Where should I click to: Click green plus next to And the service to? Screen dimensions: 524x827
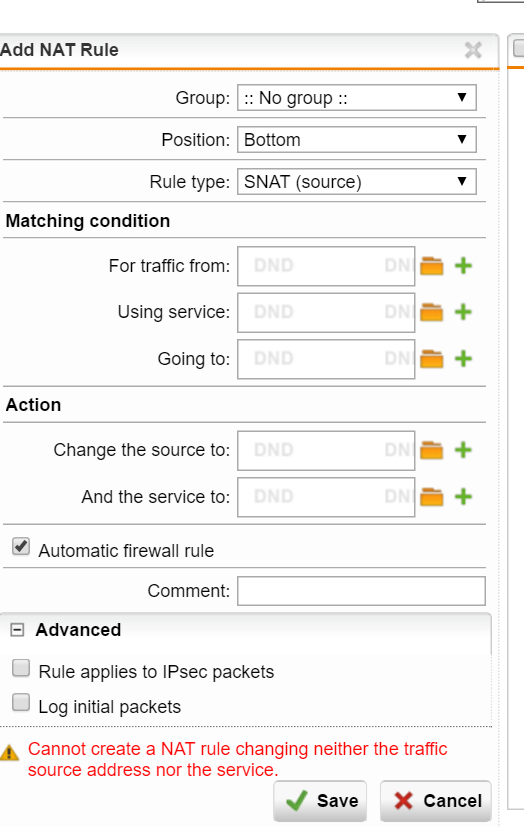point(463,497)
